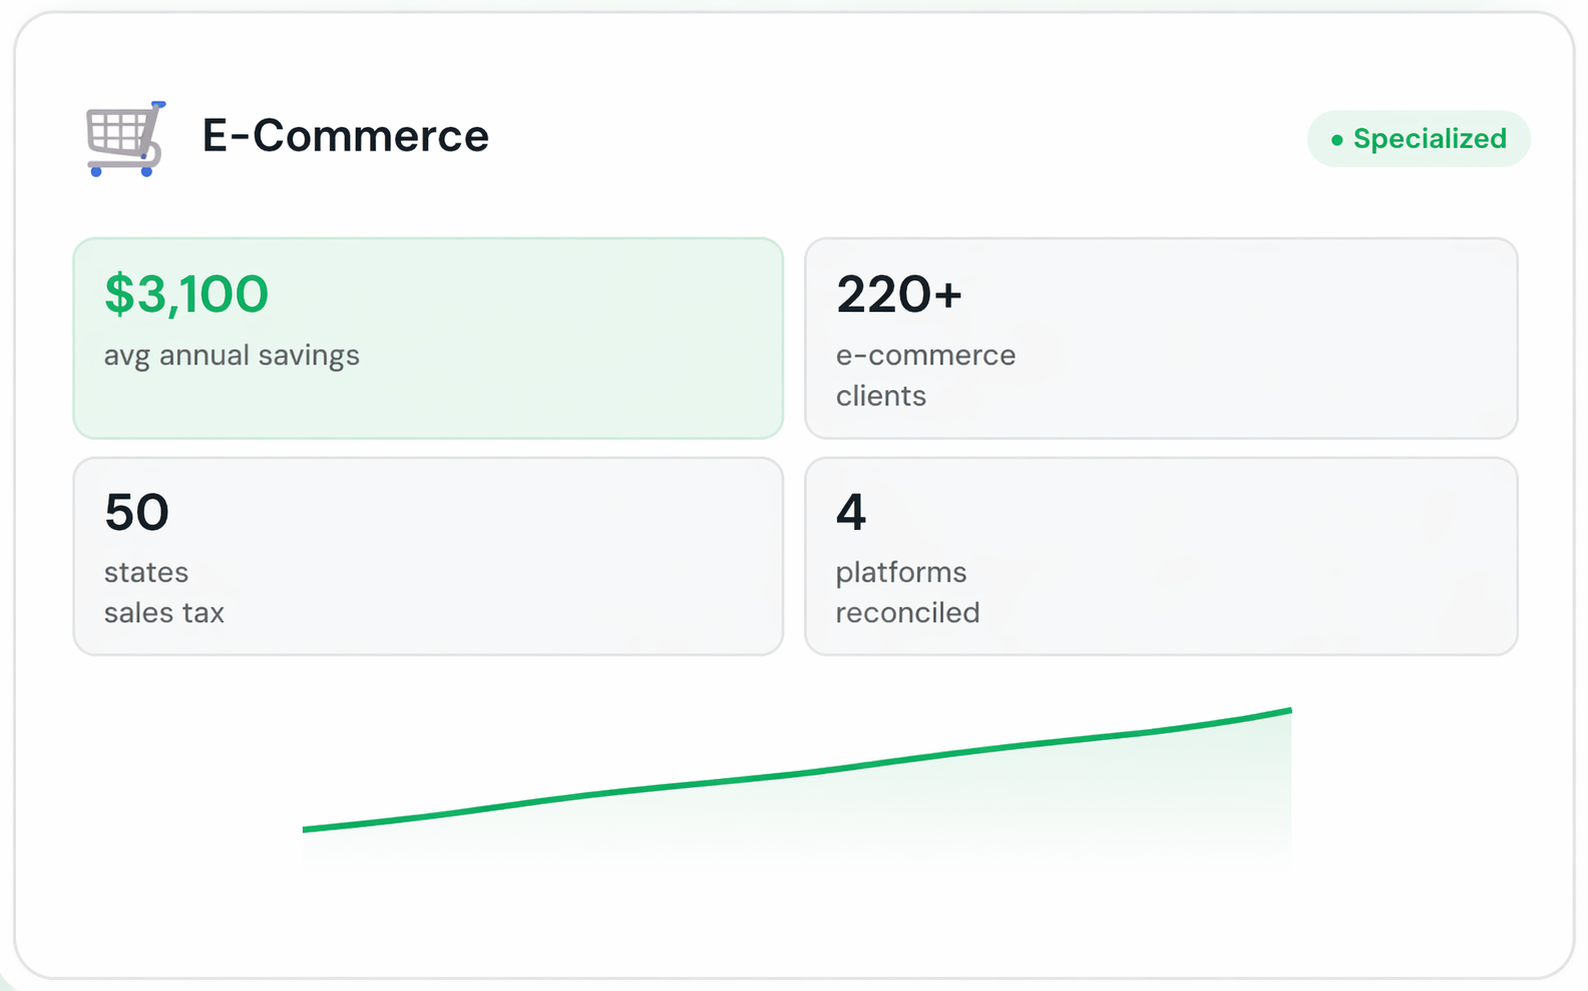
Task: Click the 220+ clients number
Action: point(898,294)
